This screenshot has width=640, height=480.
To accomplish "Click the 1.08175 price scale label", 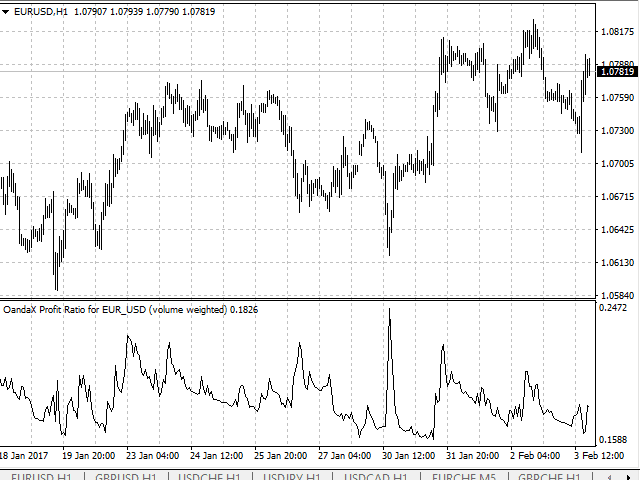I will tap(618, 32).
